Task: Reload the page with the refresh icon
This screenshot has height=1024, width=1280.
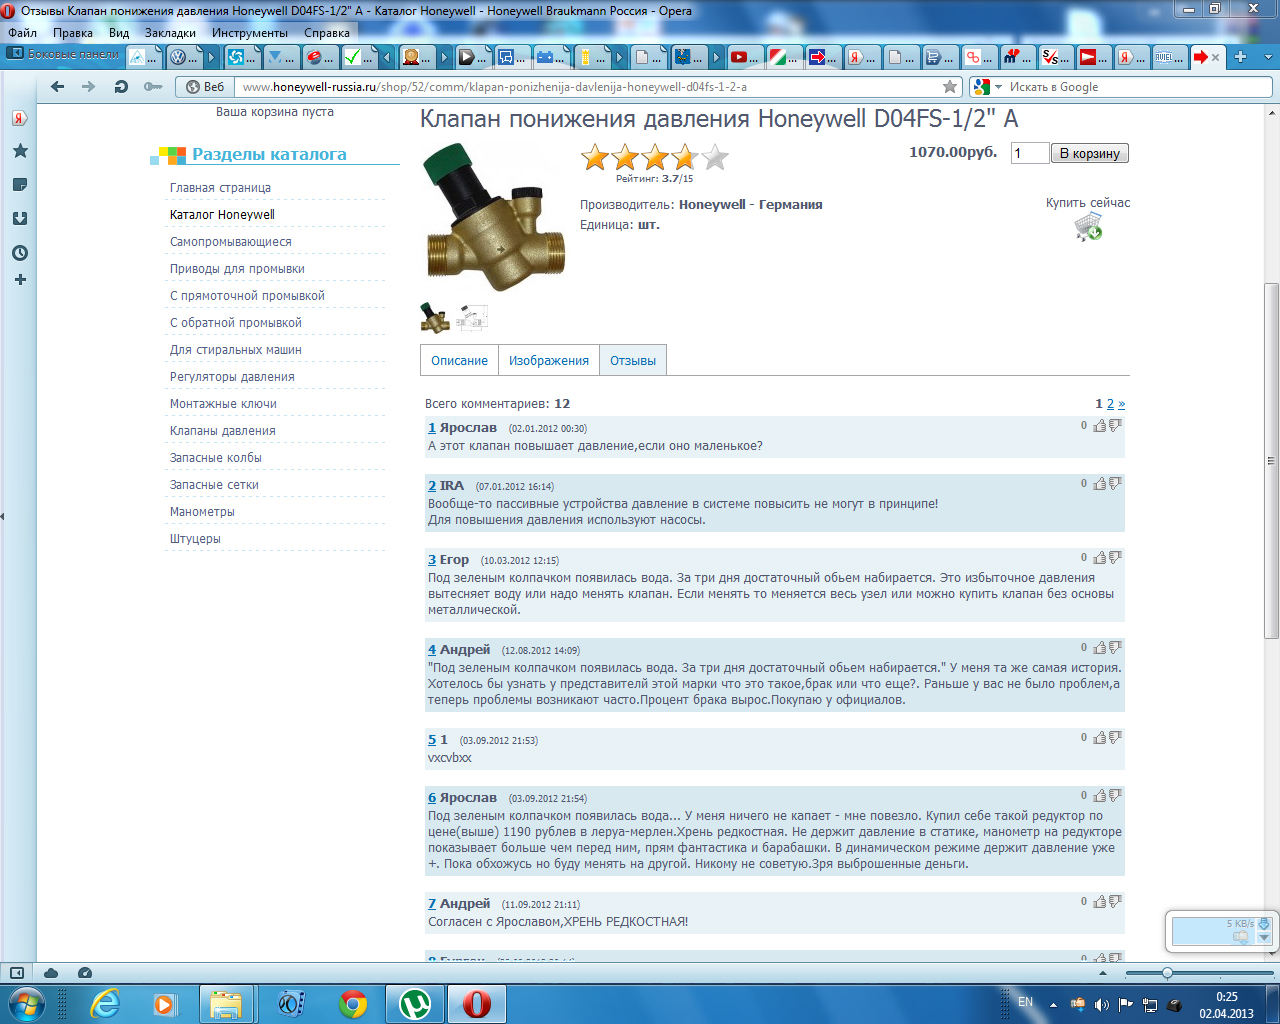Action: point(121,87)
